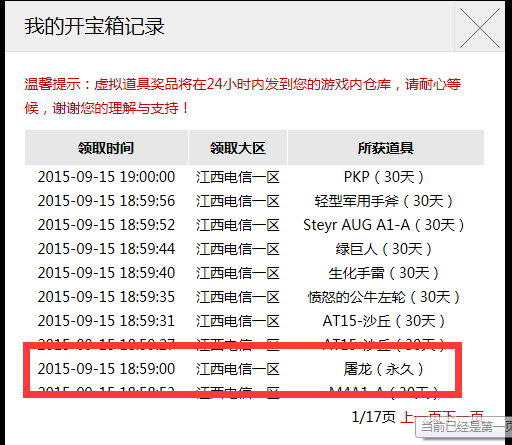
Task: Select item 愤怒的公牛左轮（30天）
Action: 384,297
